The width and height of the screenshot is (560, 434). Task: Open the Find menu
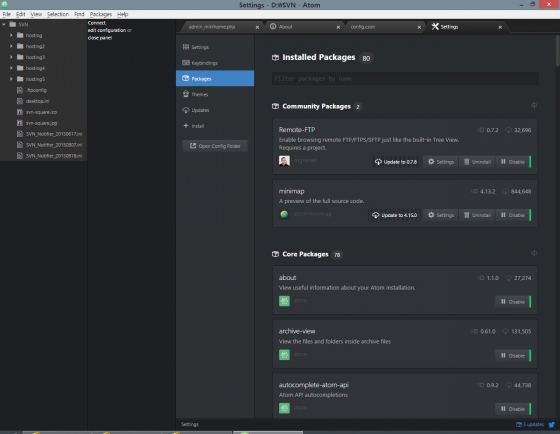pos(79,14)
